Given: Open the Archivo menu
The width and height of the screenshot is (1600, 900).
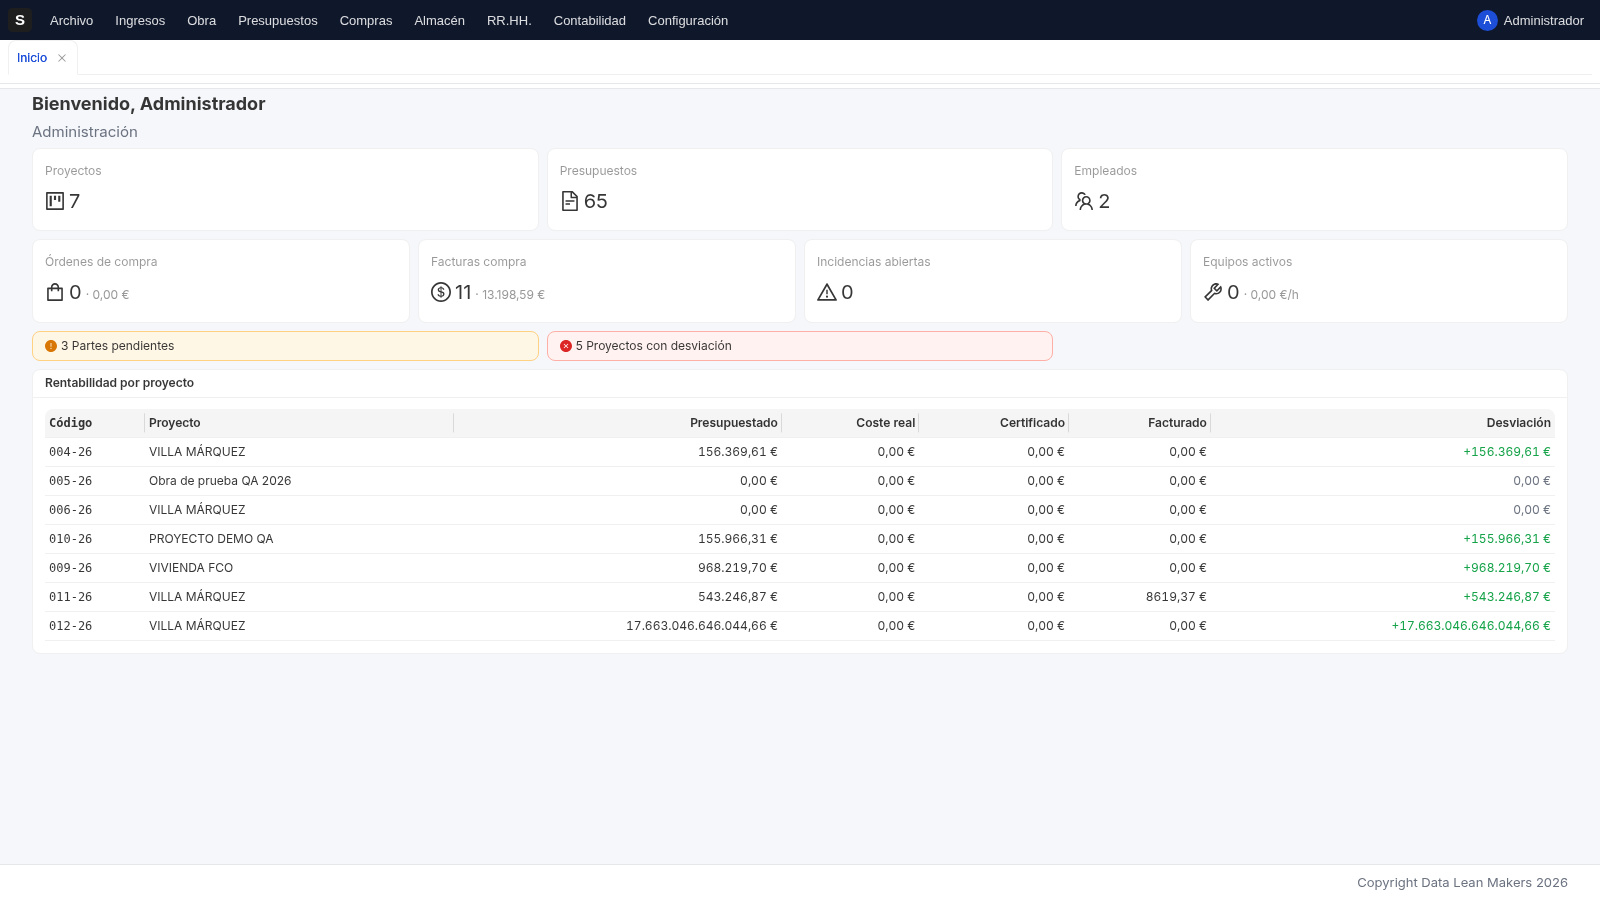Looking at the screenshot, I should click(71, 20).
